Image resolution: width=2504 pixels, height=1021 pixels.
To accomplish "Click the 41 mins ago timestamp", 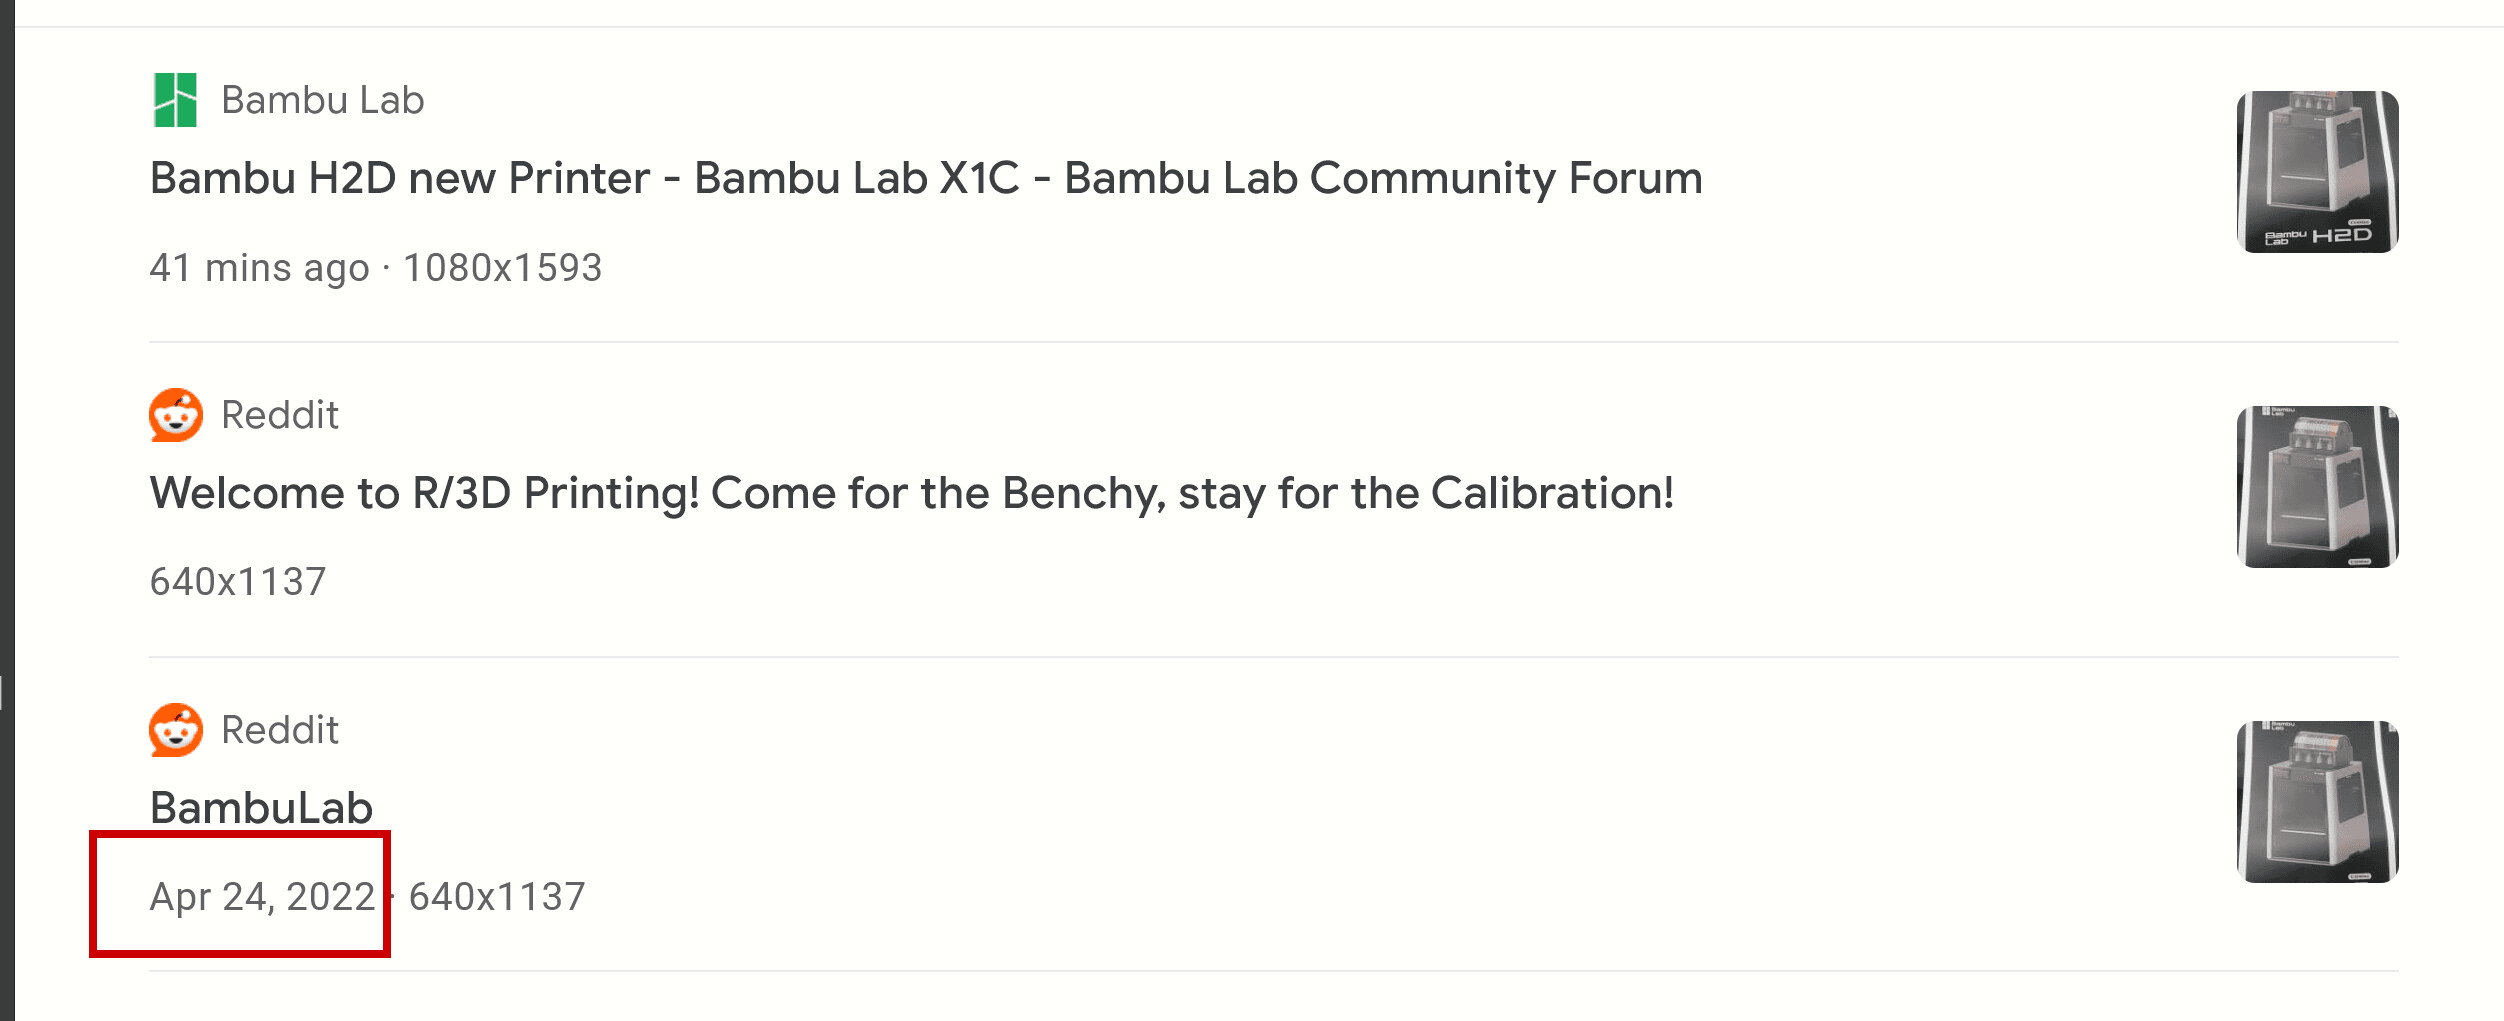I will click(x=259, y=268).
